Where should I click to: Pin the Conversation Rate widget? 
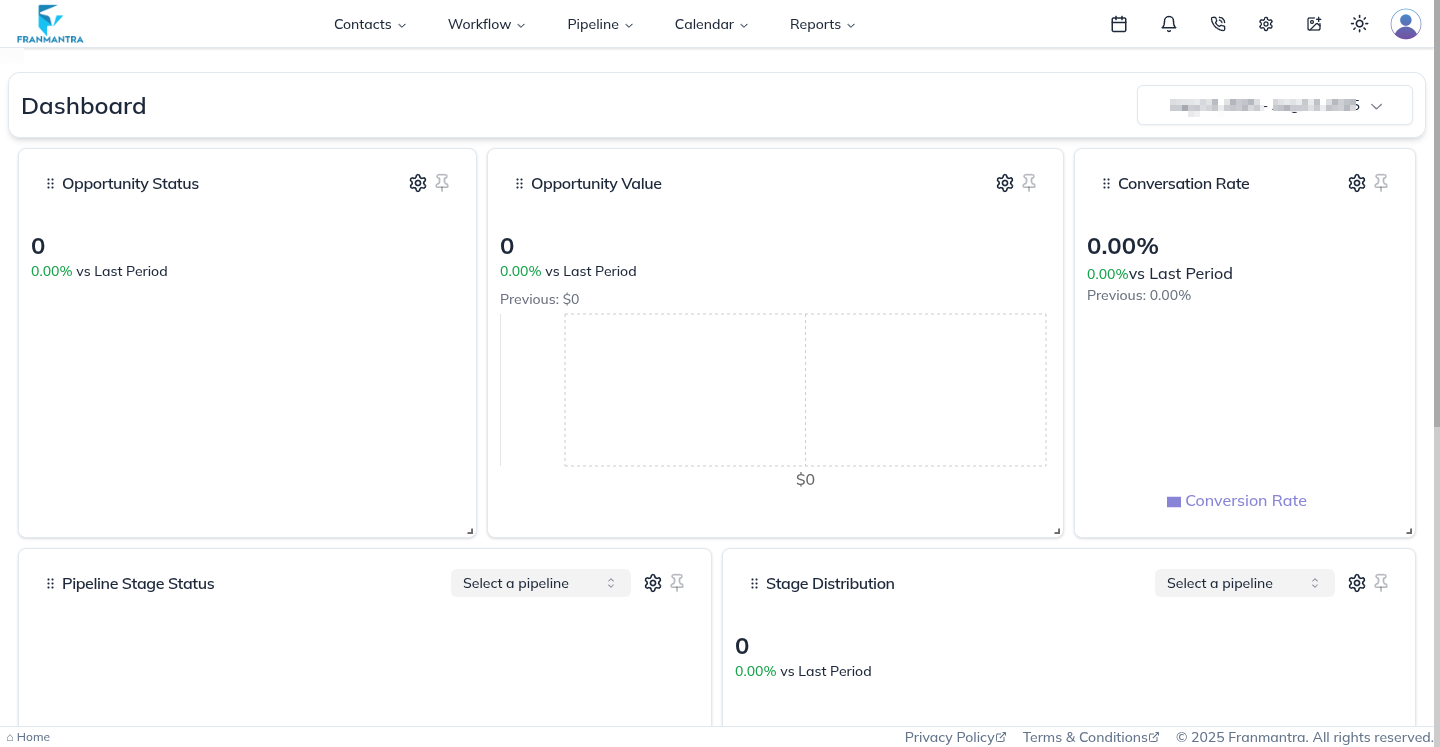pyautogui.click(x=1381, y=183)
